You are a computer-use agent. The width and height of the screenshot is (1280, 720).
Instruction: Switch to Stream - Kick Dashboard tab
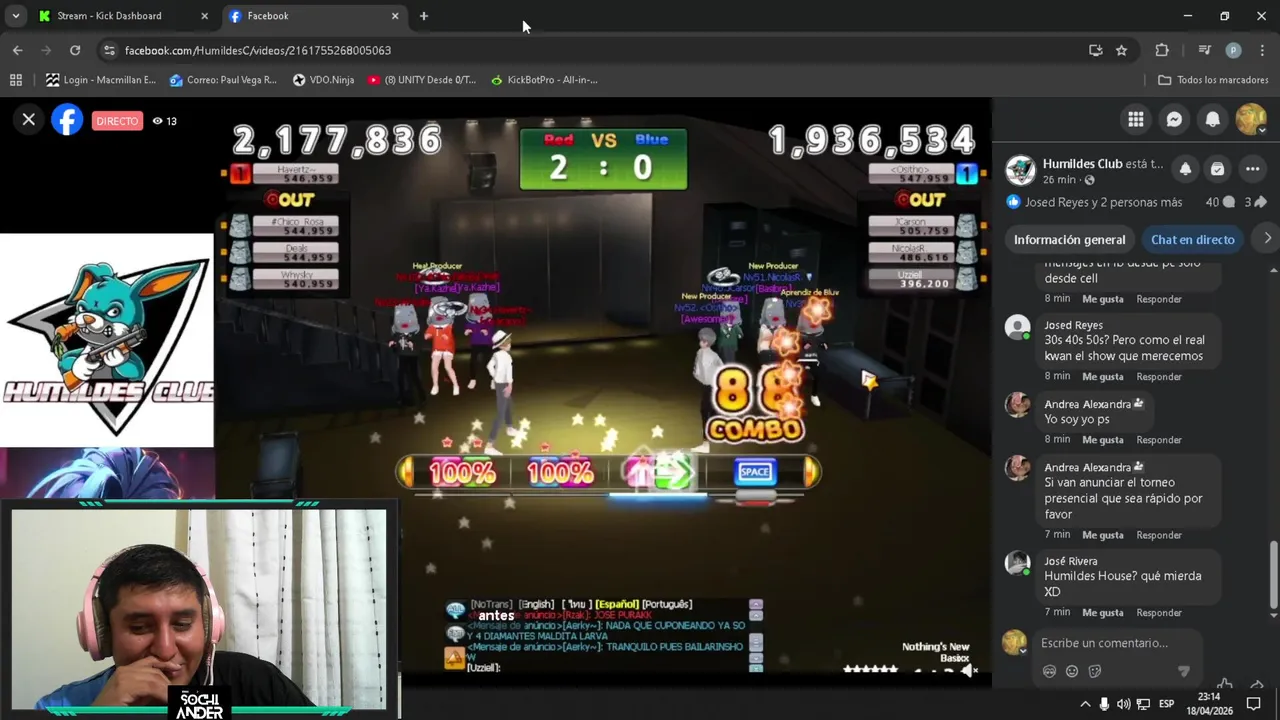coord(109,16)
